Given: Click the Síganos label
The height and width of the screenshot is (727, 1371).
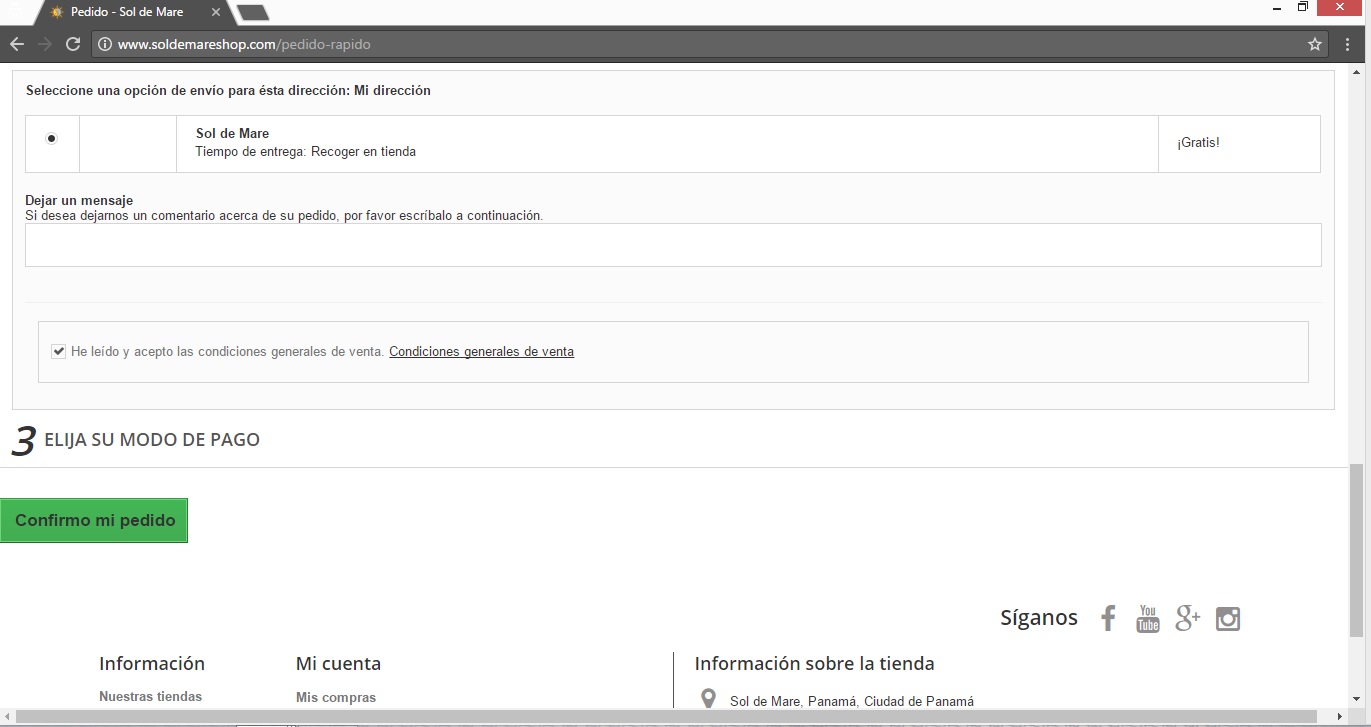Looking at the screenshot, I should click(1039, 618).
